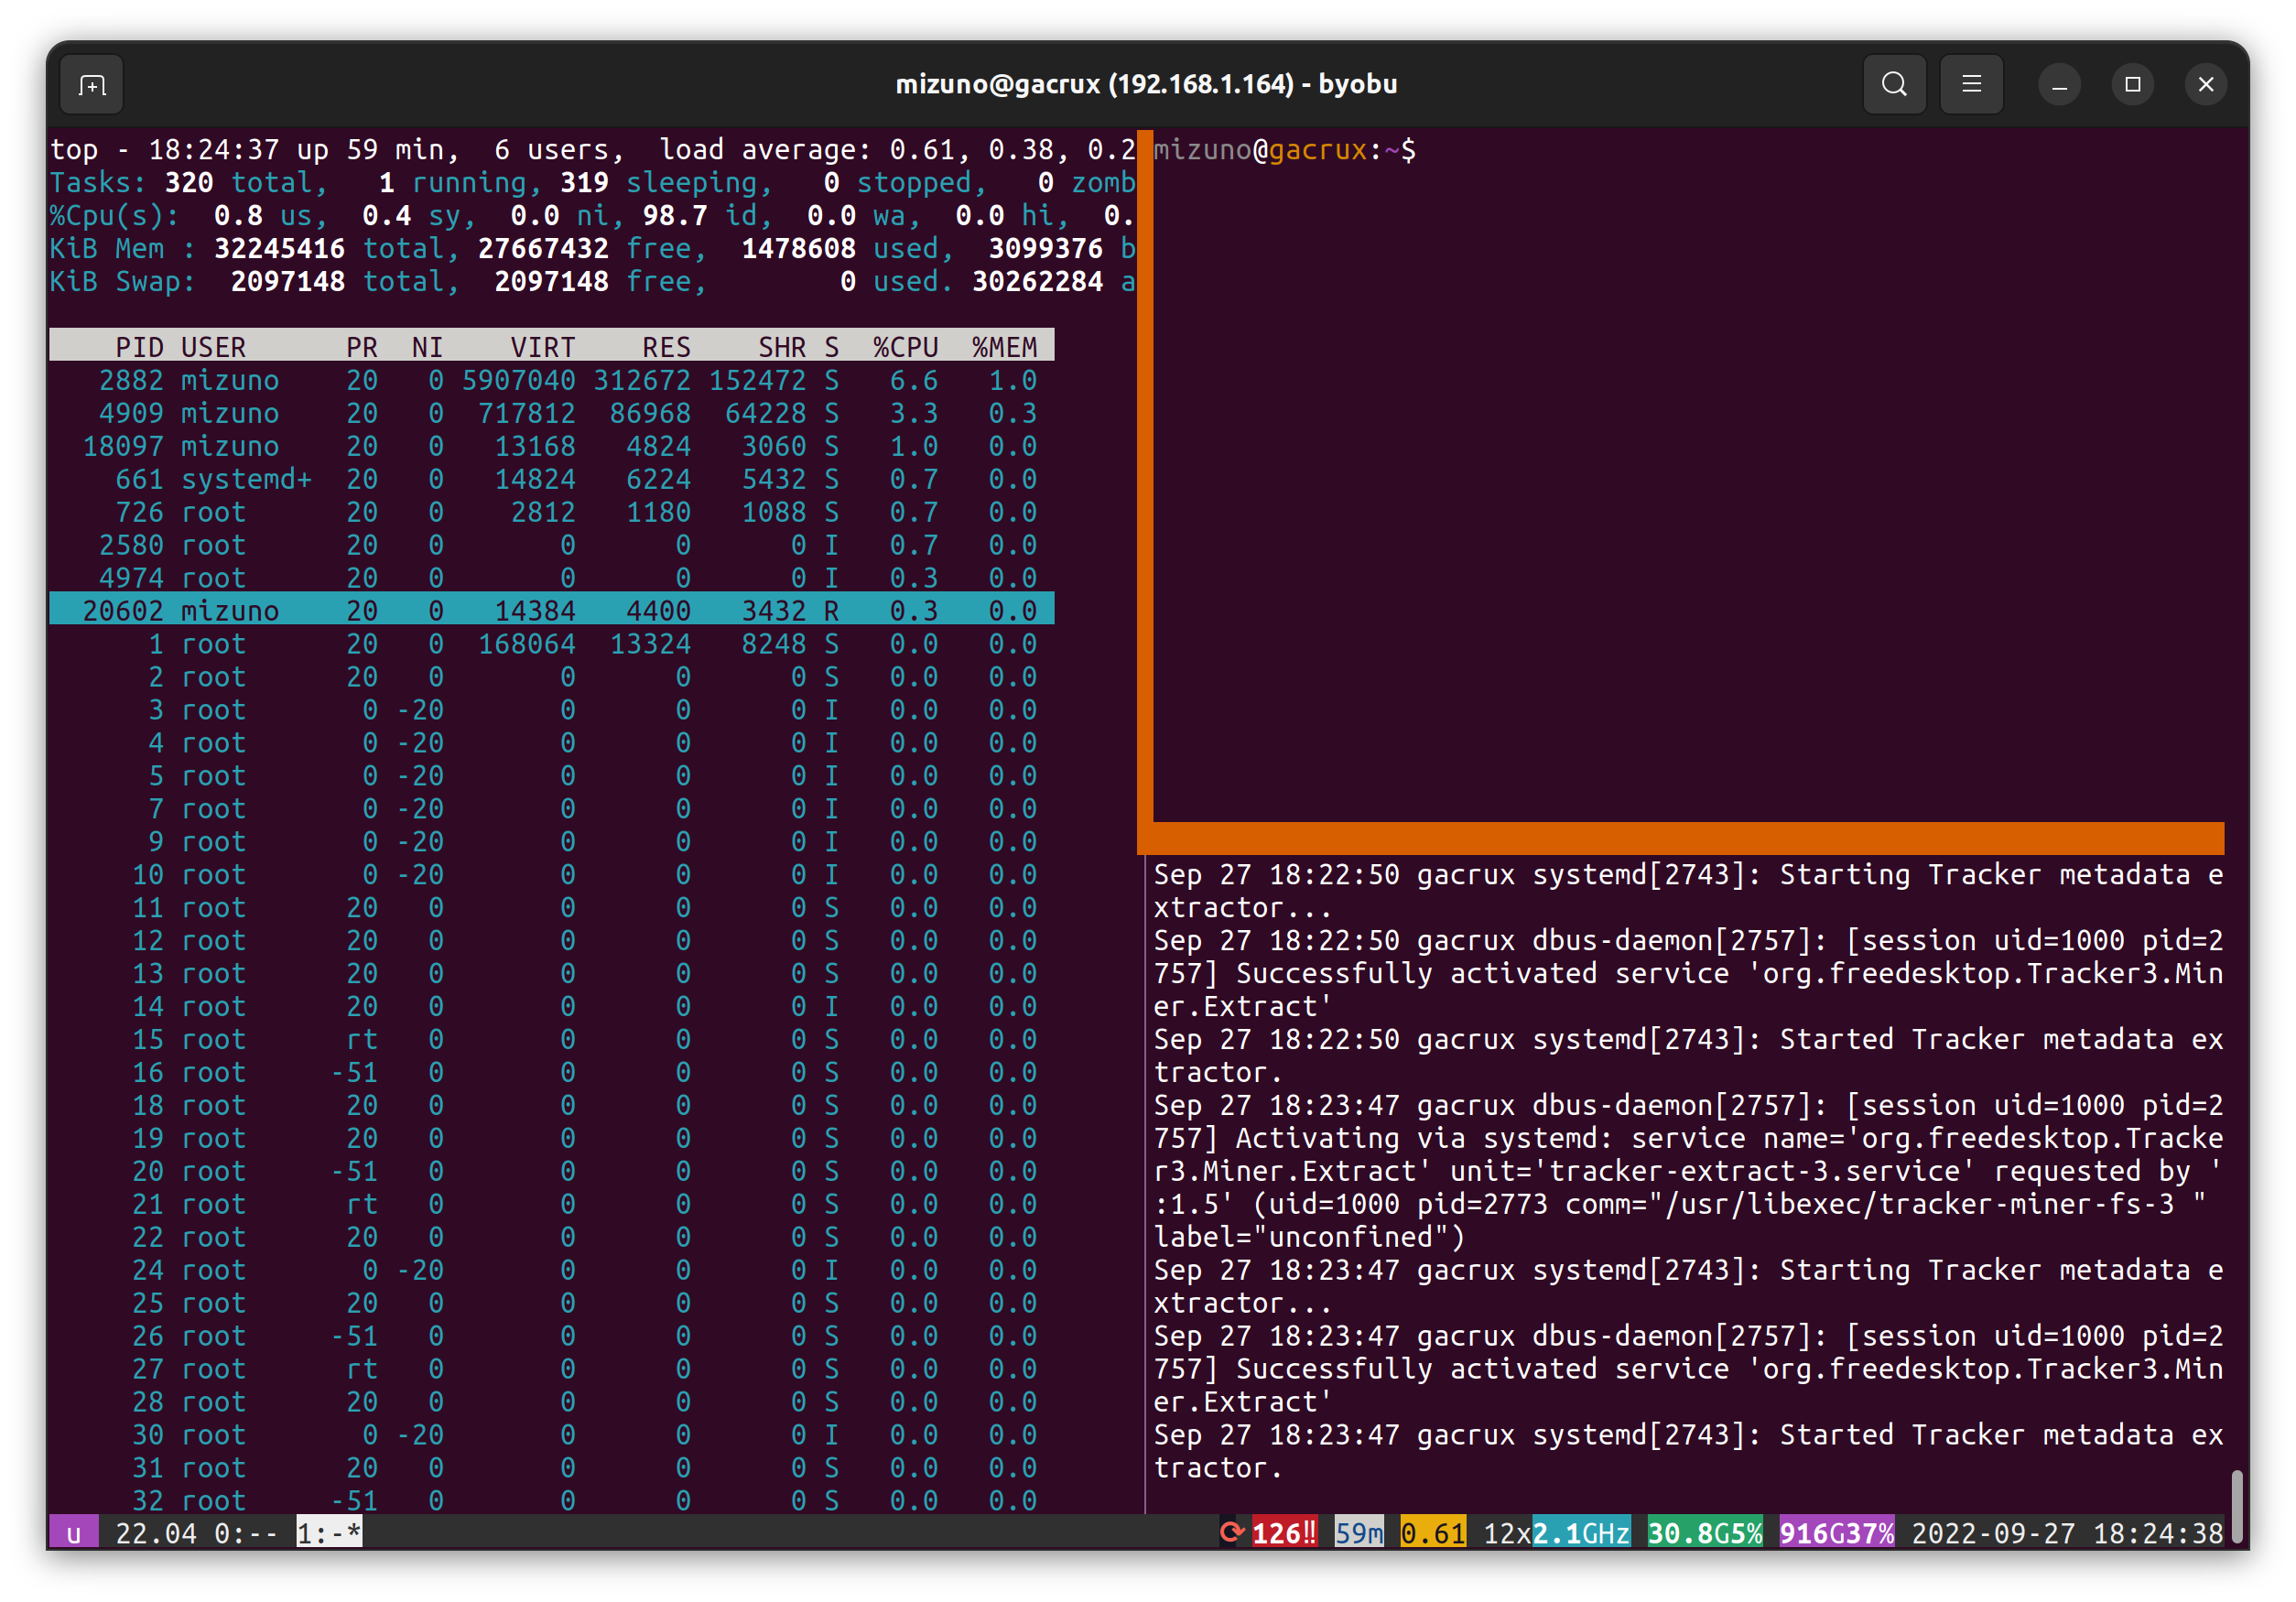Click the new tab icon in title bar
2296x1602 pixels.
click(x=92, y=85)
